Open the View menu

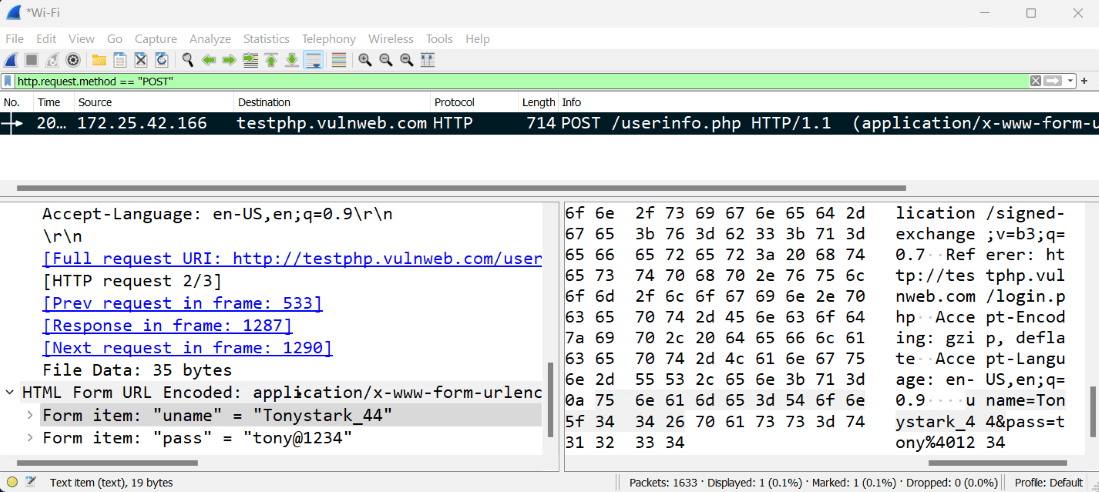click(x=82, y=39)
